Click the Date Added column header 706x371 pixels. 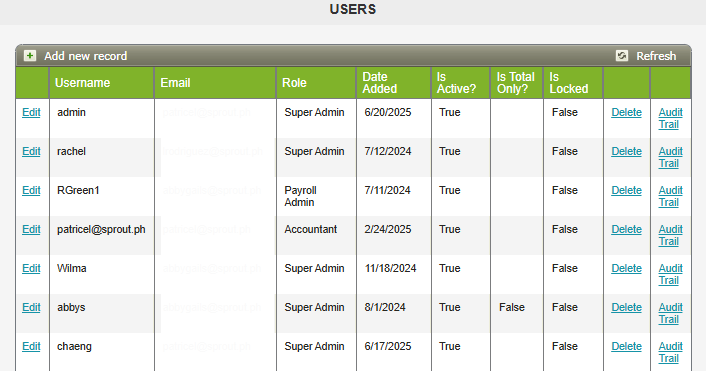(380, 83)
